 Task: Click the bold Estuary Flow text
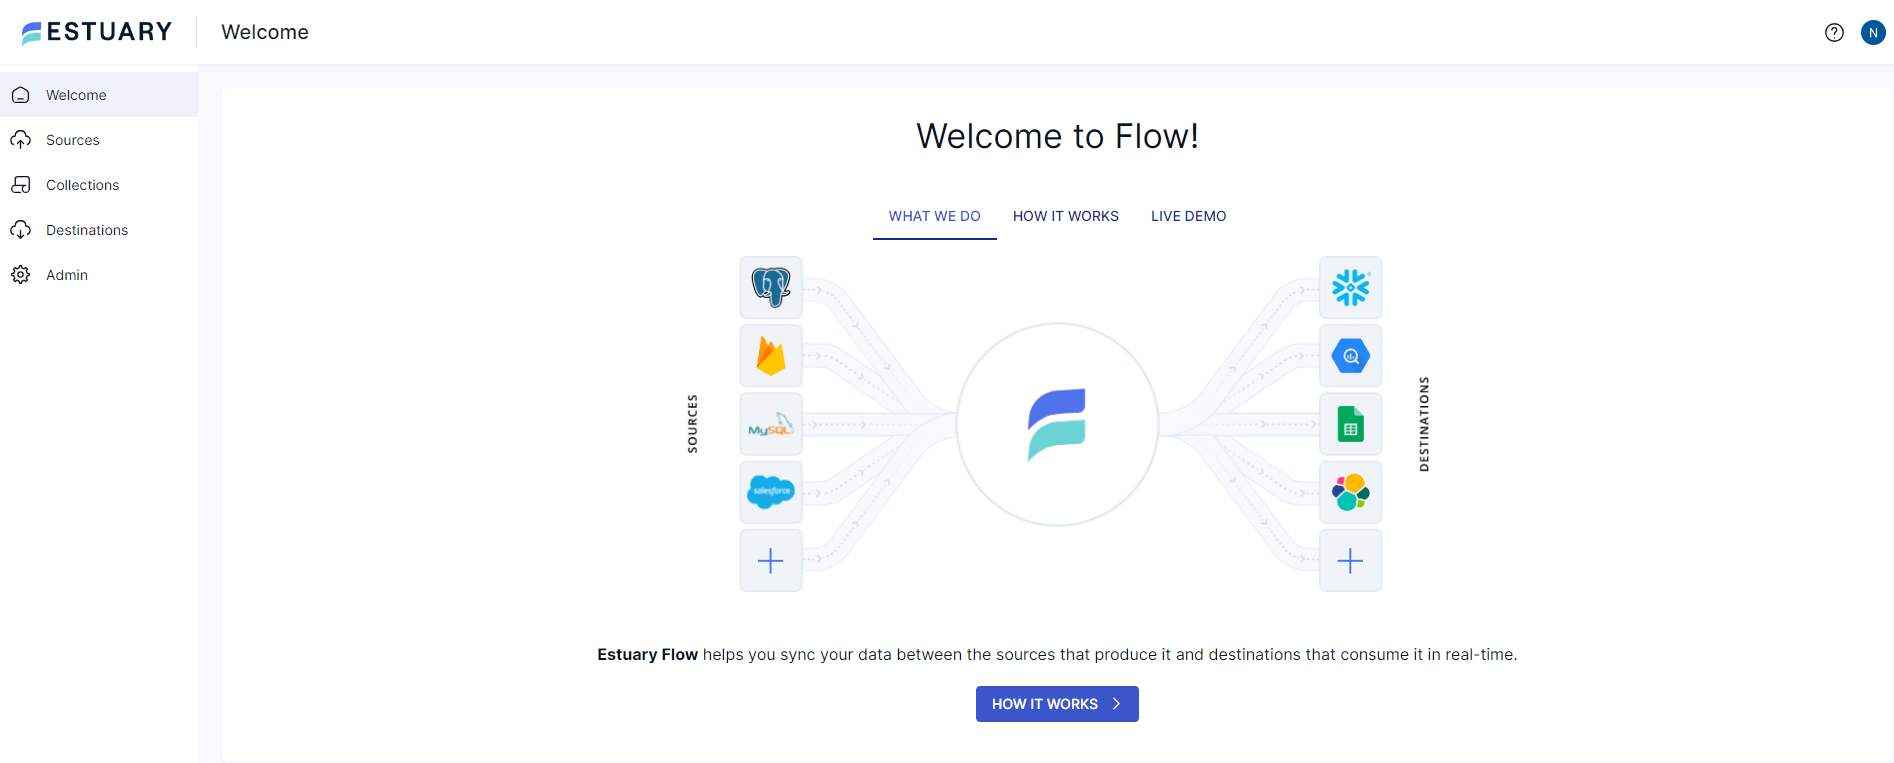coord(647,654)
